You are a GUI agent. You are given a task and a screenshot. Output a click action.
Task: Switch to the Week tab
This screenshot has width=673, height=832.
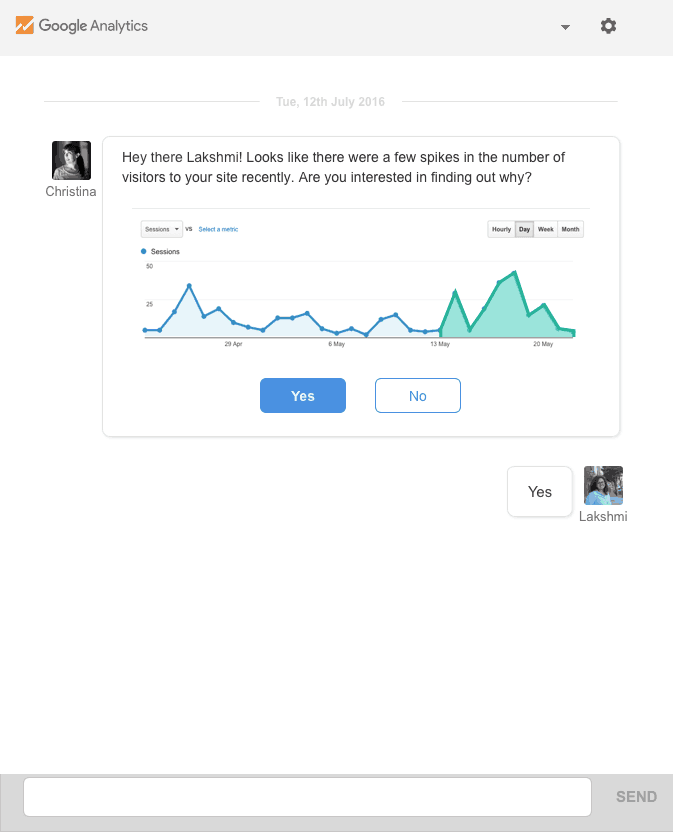coord(546,229)
